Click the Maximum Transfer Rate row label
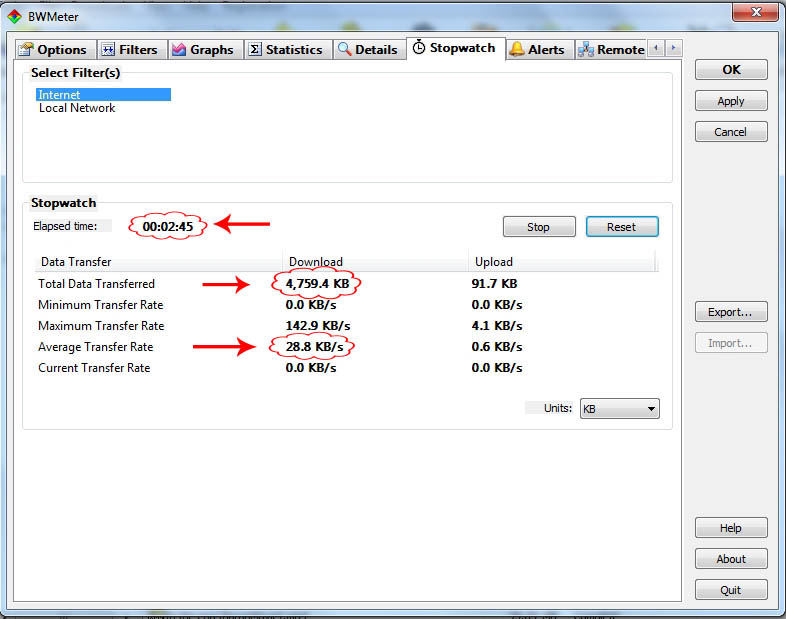This screenshot has width=786, height=619. tap(101, 326)
